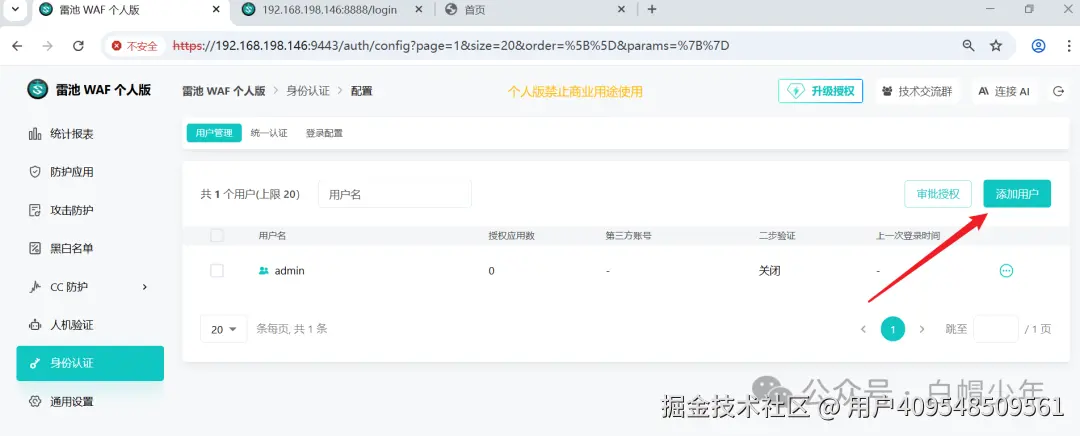The height and width of the screenshot is (436, 1080).
Task: Open the 20 per-page dropdown
Action: (224, 329)
